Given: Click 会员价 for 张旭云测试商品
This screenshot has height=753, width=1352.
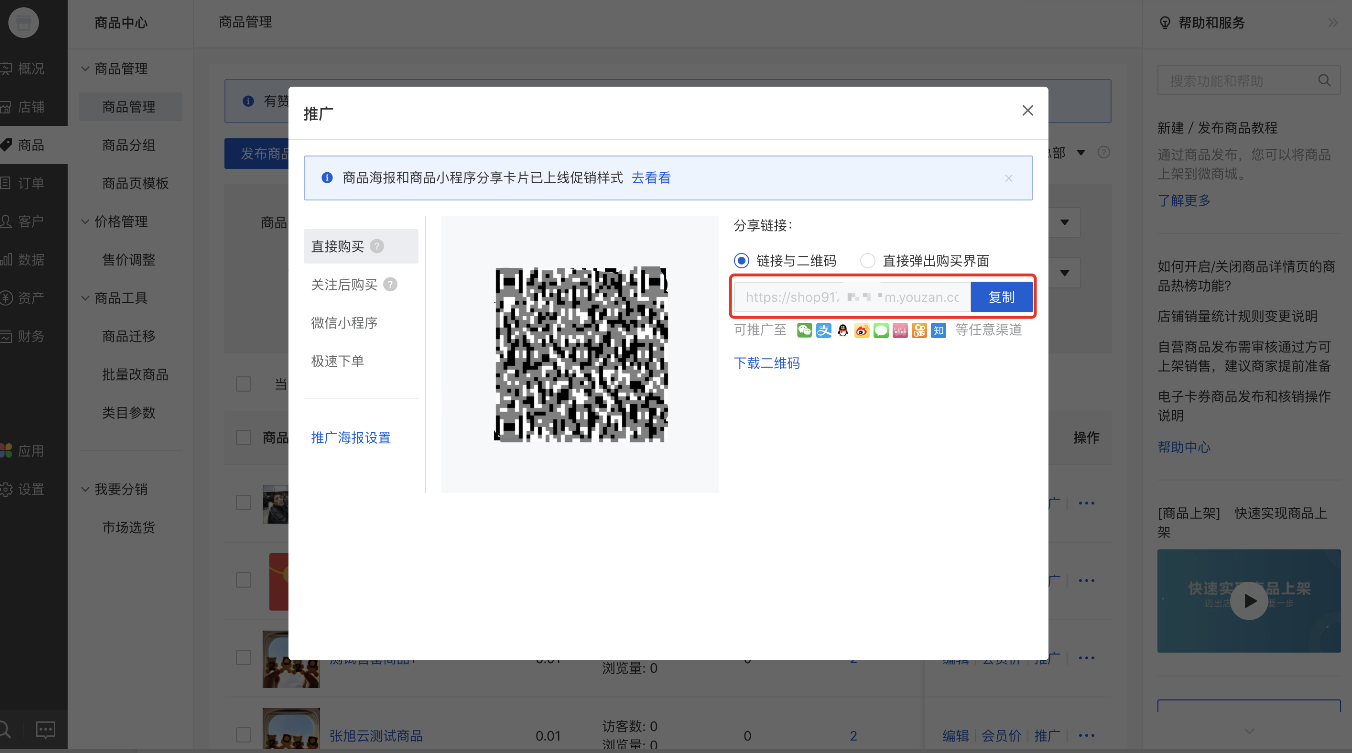Looking at the screenshot, I should tap(1002, 736).
